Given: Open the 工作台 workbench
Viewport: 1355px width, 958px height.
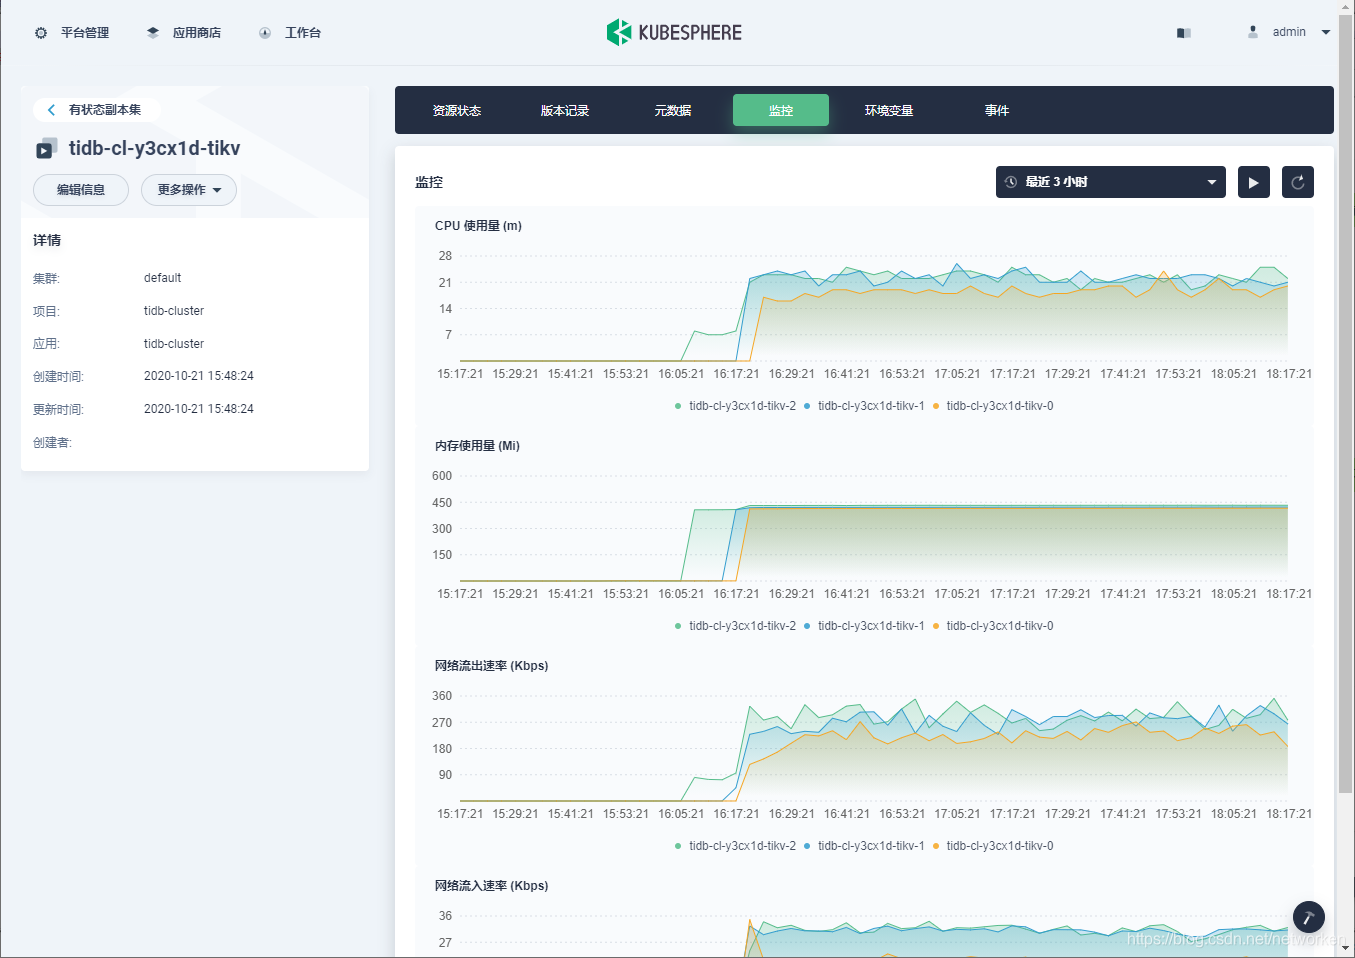Looking at the screenshot, I should coord(290,33).
